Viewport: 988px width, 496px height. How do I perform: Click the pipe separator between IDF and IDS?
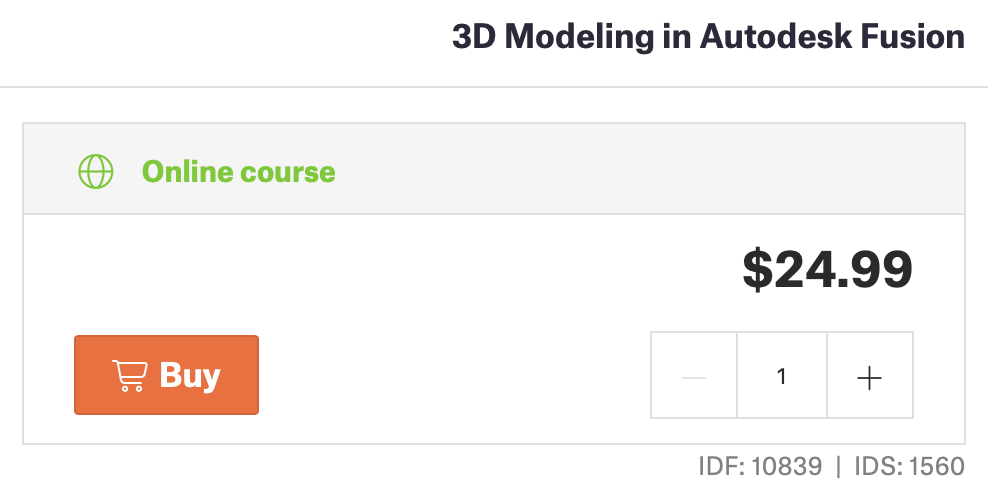(x=838, y=466)
